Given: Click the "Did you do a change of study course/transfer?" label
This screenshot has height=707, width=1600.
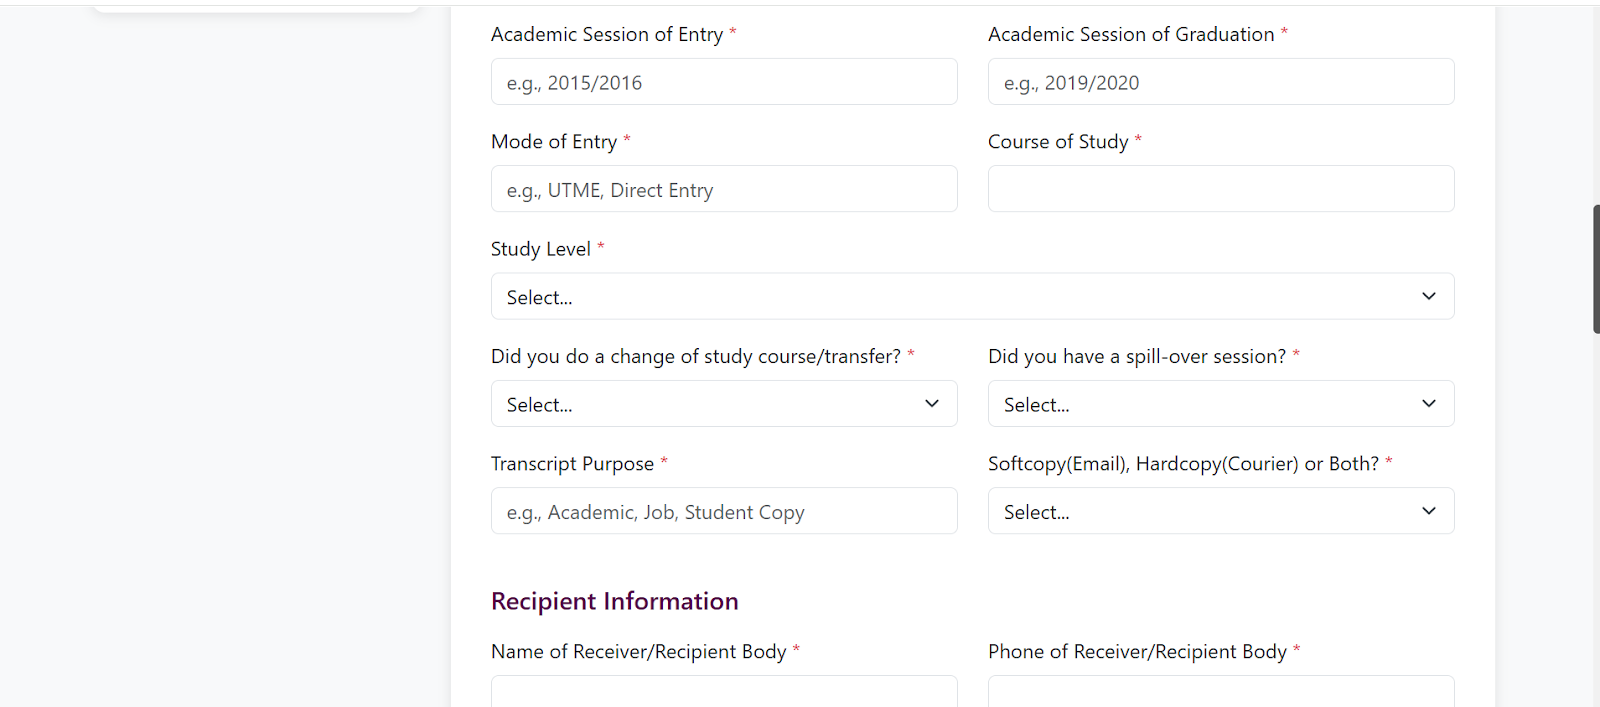Looking at the screenshot, I should pyautogui.click(x=695, y=357).
